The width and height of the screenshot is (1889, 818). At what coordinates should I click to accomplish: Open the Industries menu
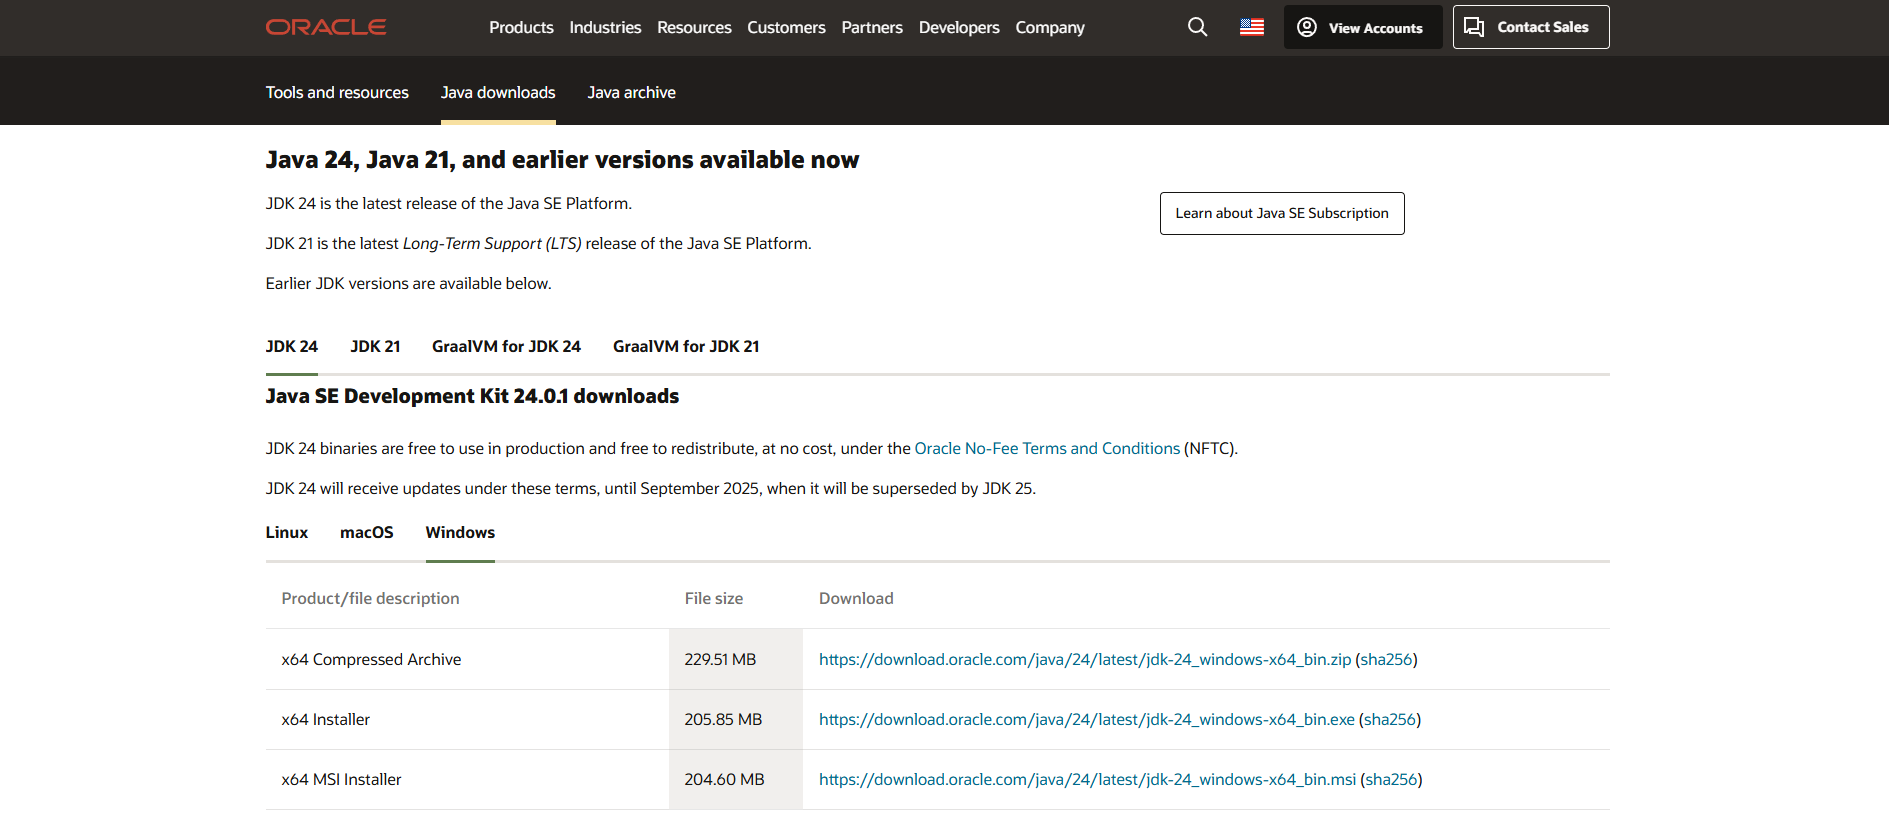point(605,27)
